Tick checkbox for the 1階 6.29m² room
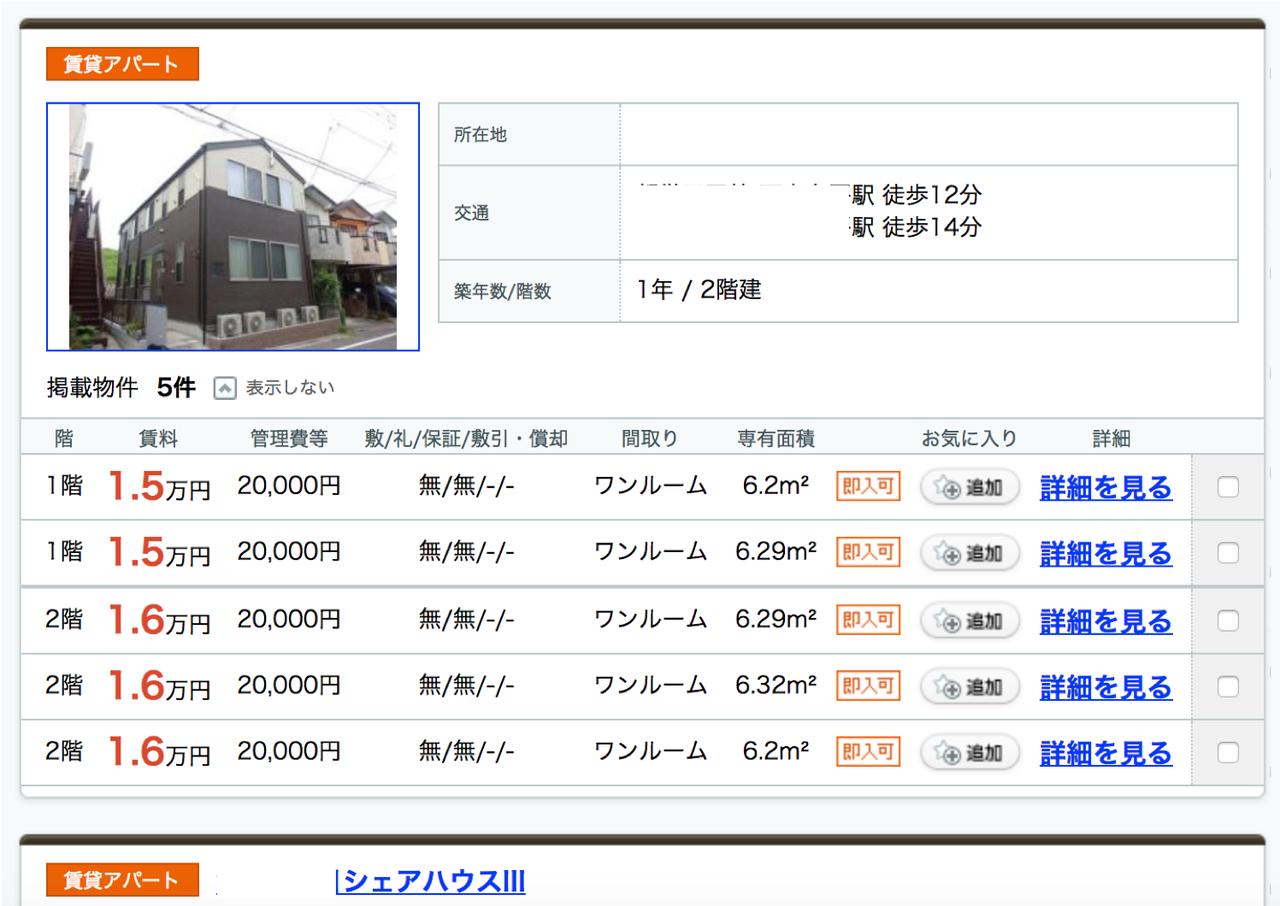This screenshot has height=906, width=1280. coord(1228,553)
